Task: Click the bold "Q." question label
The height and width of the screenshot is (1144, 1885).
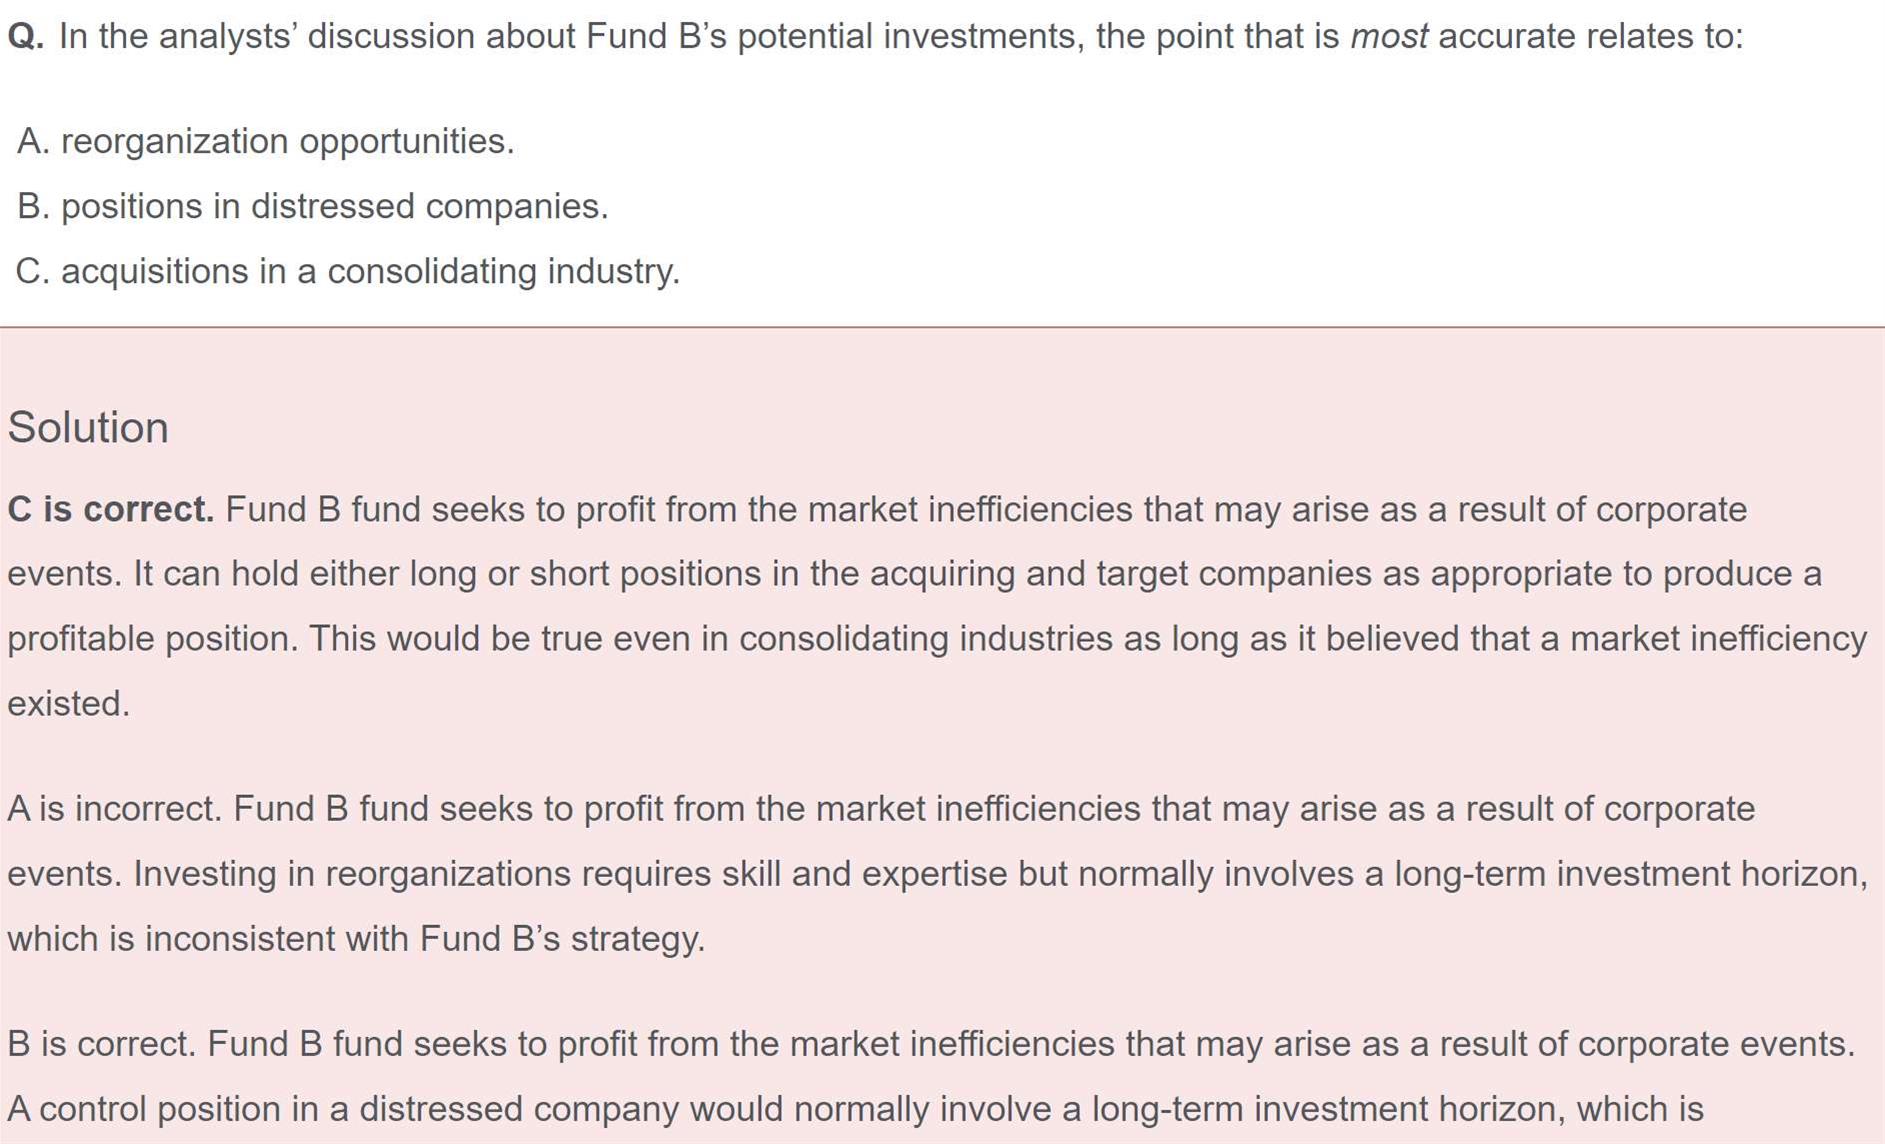Action: 26,37
